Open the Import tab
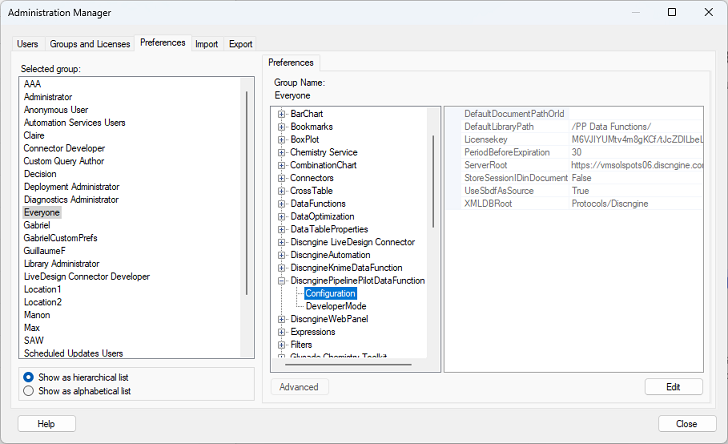Viewport: 728px width, 444px height. 207,44
